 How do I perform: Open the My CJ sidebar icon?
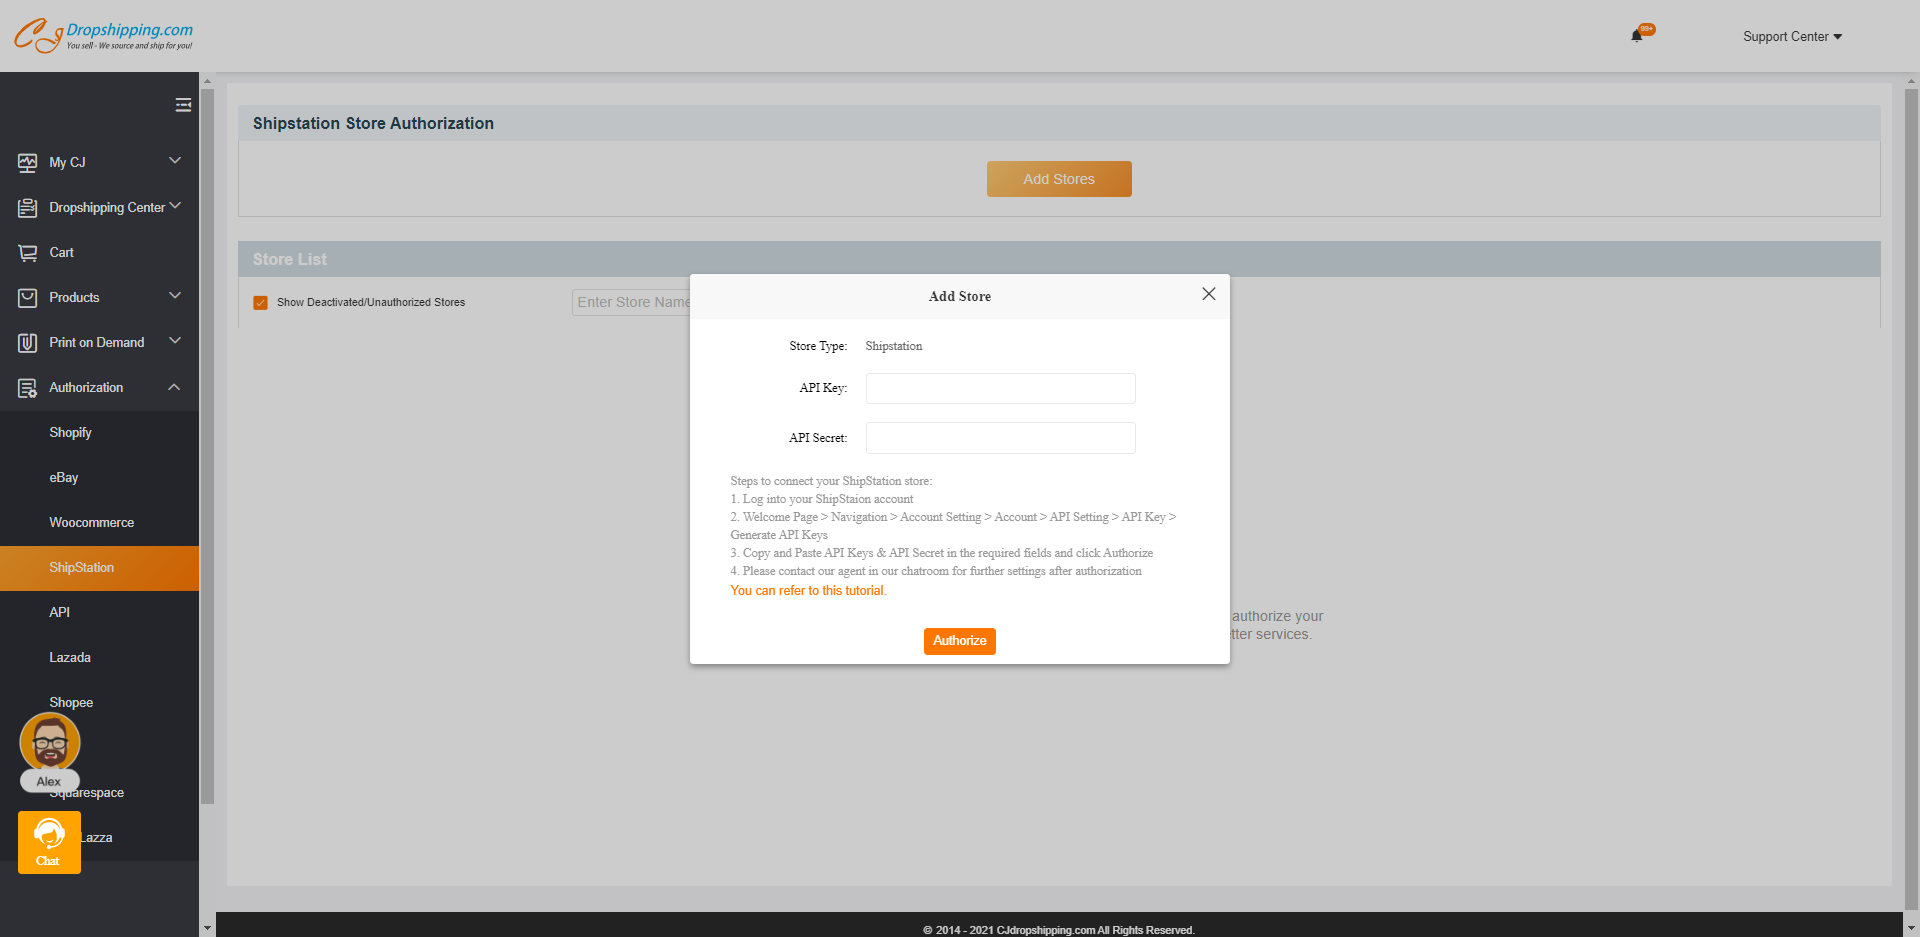[x=27, y=161]
